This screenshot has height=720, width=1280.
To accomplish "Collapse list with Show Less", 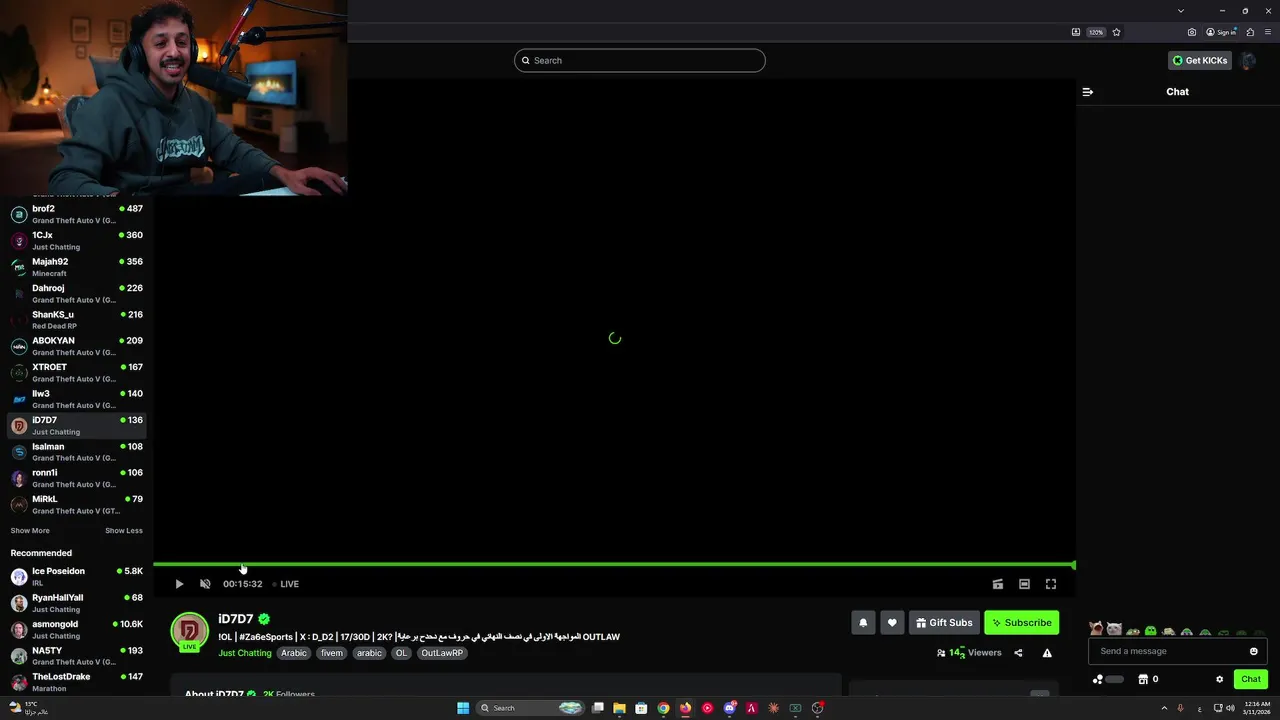I will [124, 531].
